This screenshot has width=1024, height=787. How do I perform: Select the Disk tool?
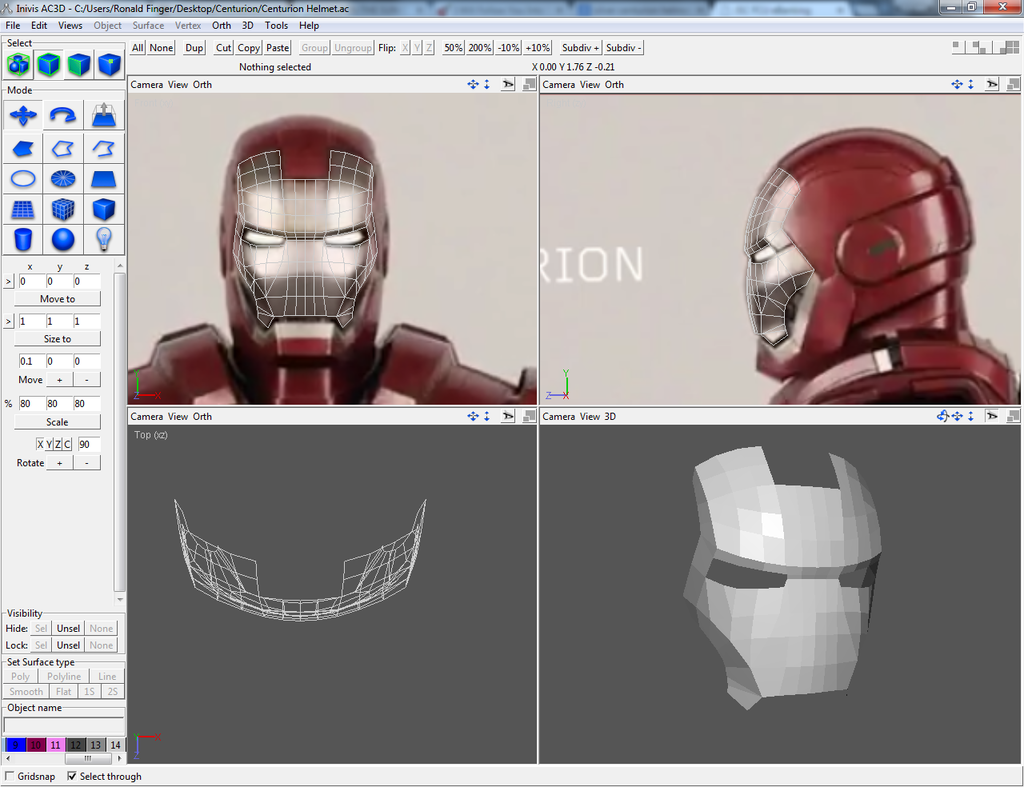(63, 179)
